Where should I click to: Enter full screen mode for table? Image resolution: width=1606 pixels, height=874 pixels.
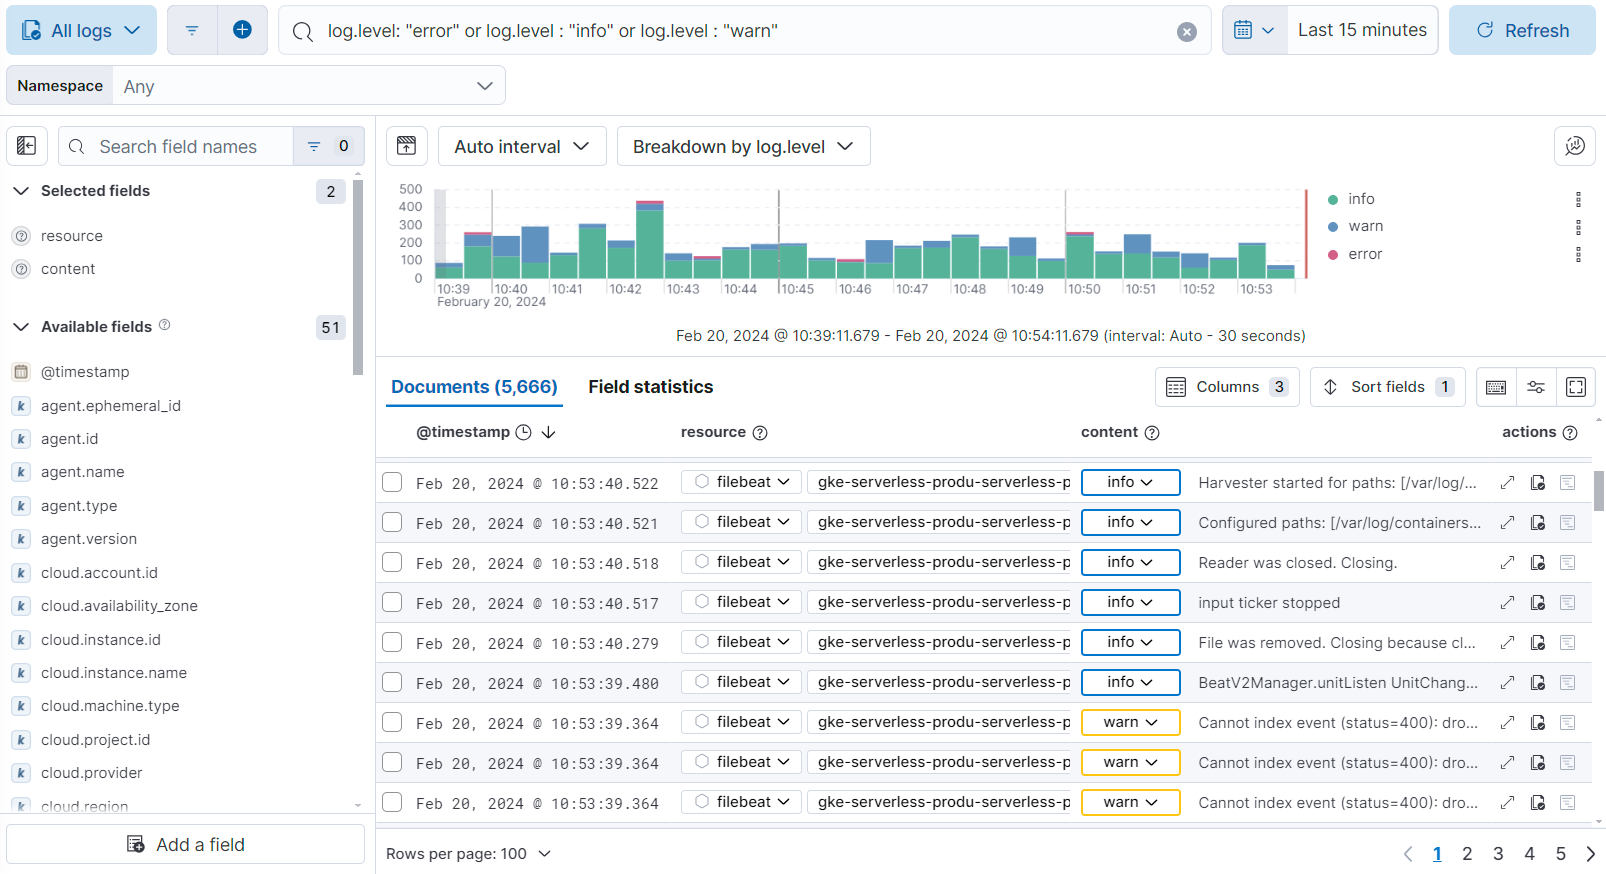1575,387
